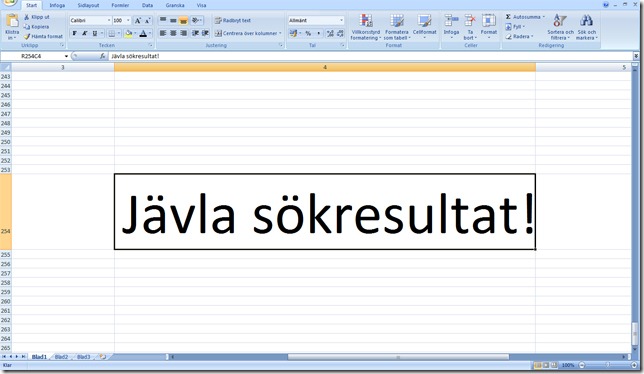
Task: Open the Fyll fill dropdown
Action: pos(524,27)
